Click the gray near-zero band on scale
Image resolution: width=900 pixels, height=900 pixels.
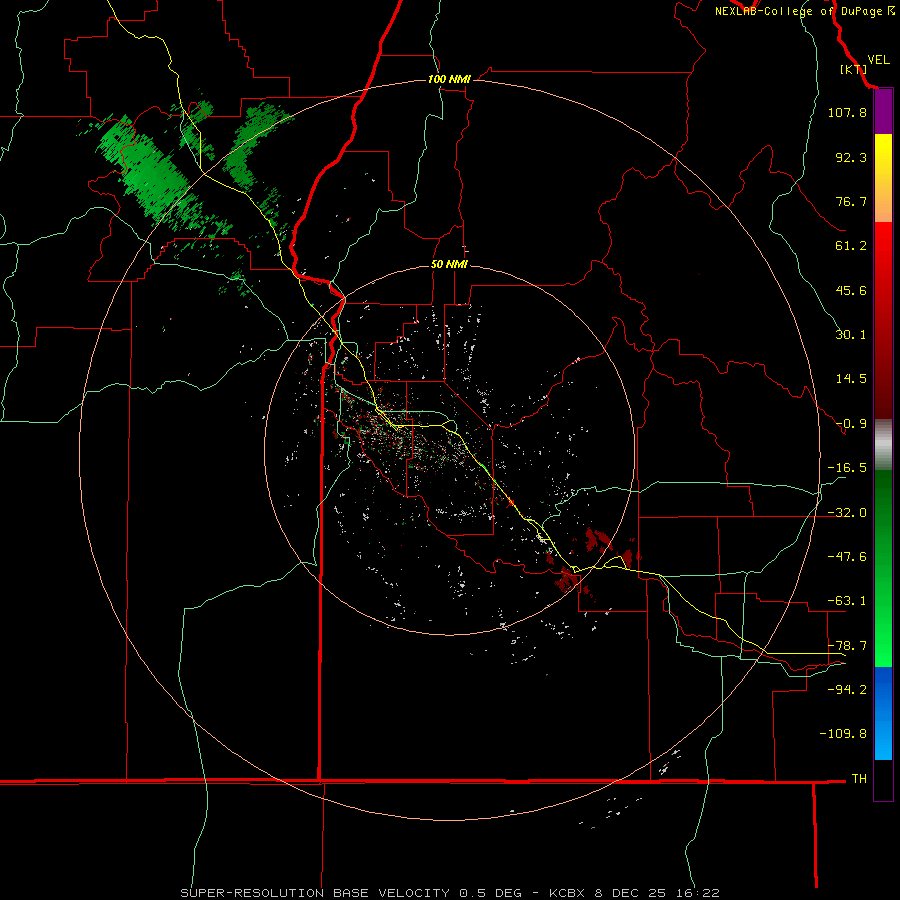[x=883, y=445]
